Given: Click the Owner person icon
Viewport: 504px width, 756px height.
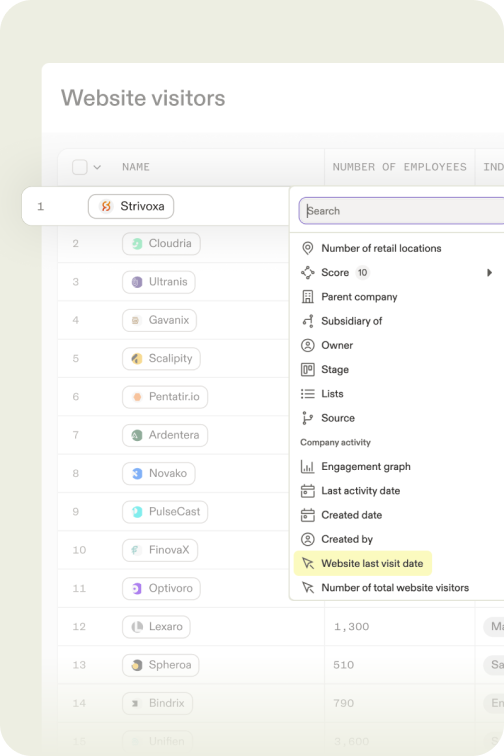Looking at the screenshot, I should [x=307, y=345].
